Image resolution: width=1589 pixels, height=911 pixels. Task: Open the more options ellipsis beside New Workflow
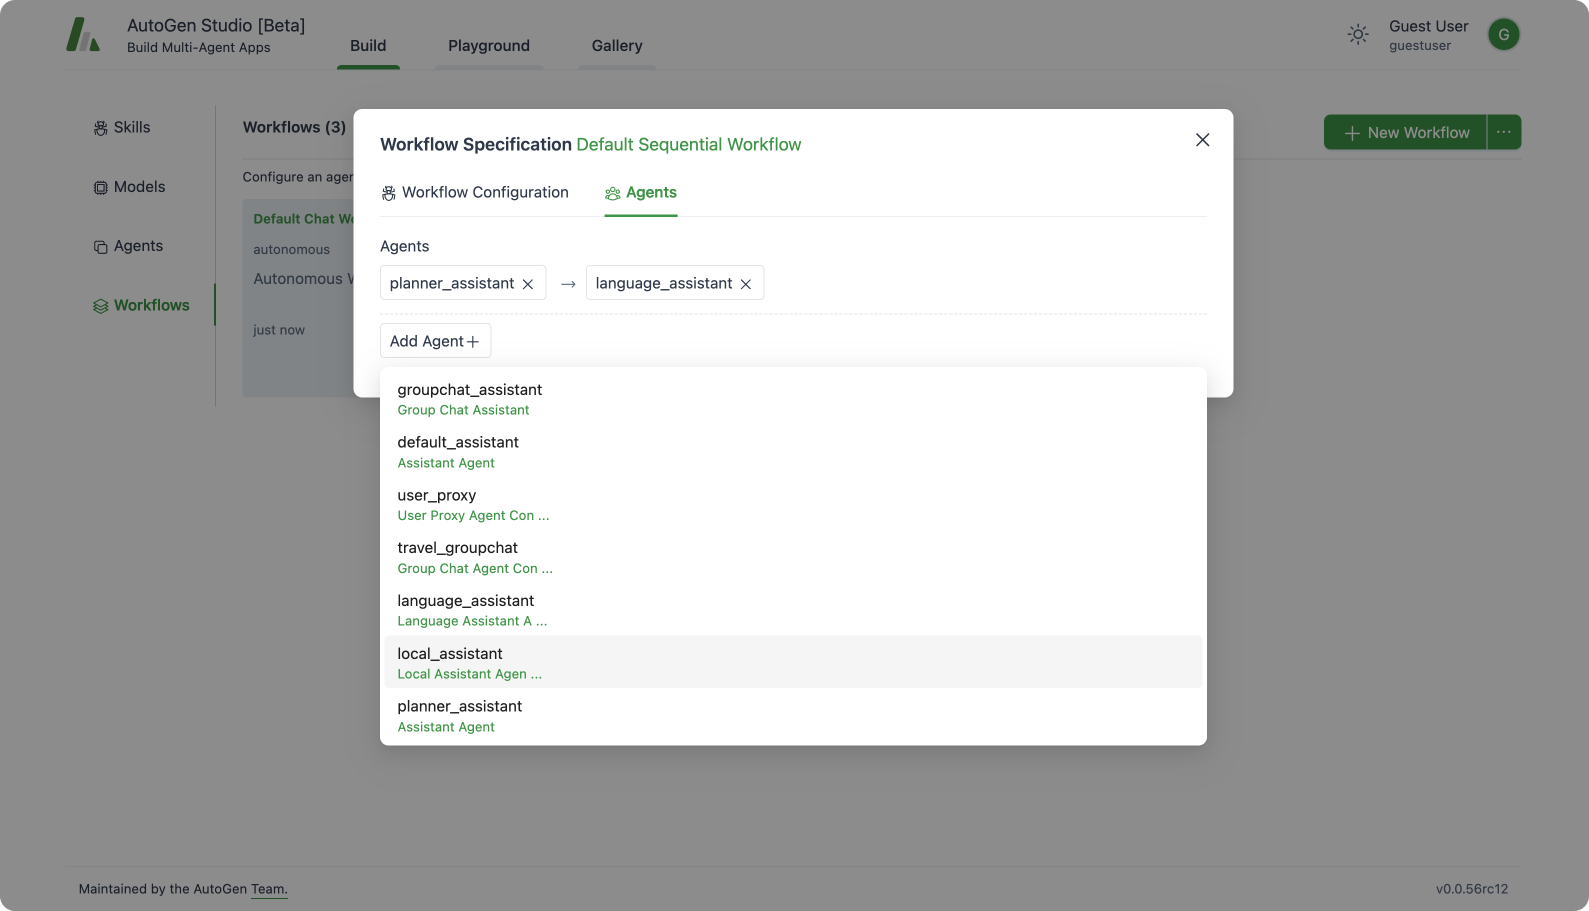(1504, 132)
